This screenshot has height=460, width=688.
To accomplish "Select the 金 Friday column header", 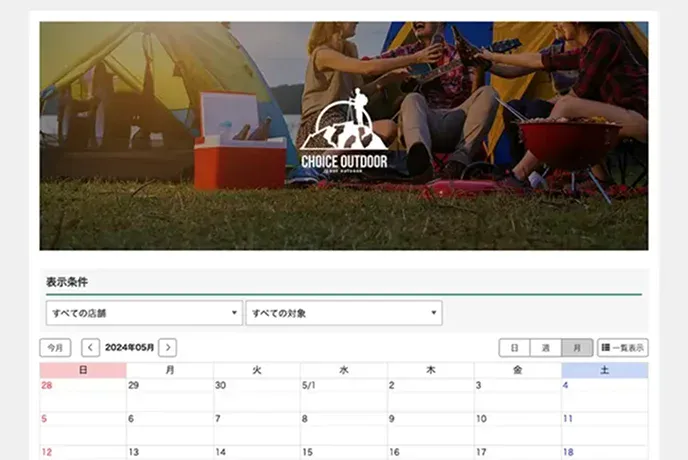I will point(517,370).
